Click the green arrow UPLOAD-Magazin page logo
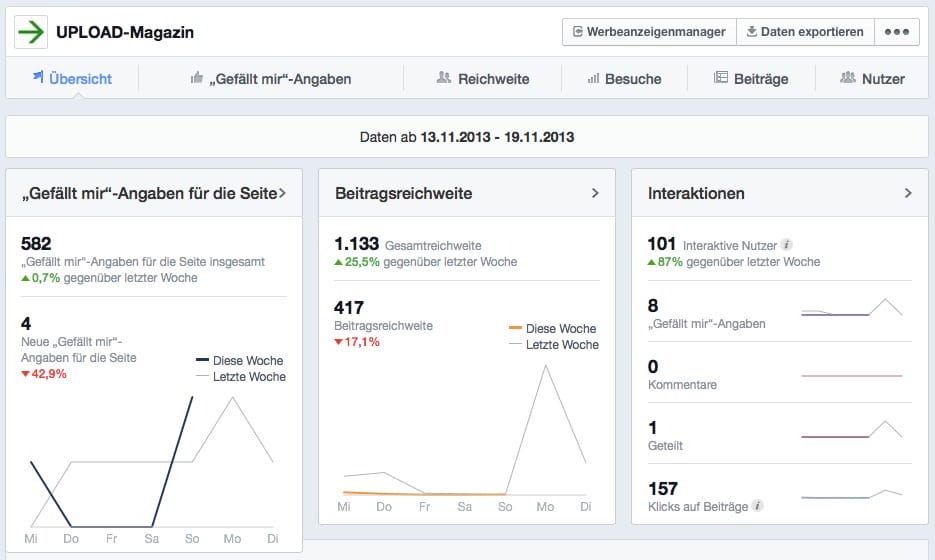This screenshot has width=935, height=560. point(30,32)
